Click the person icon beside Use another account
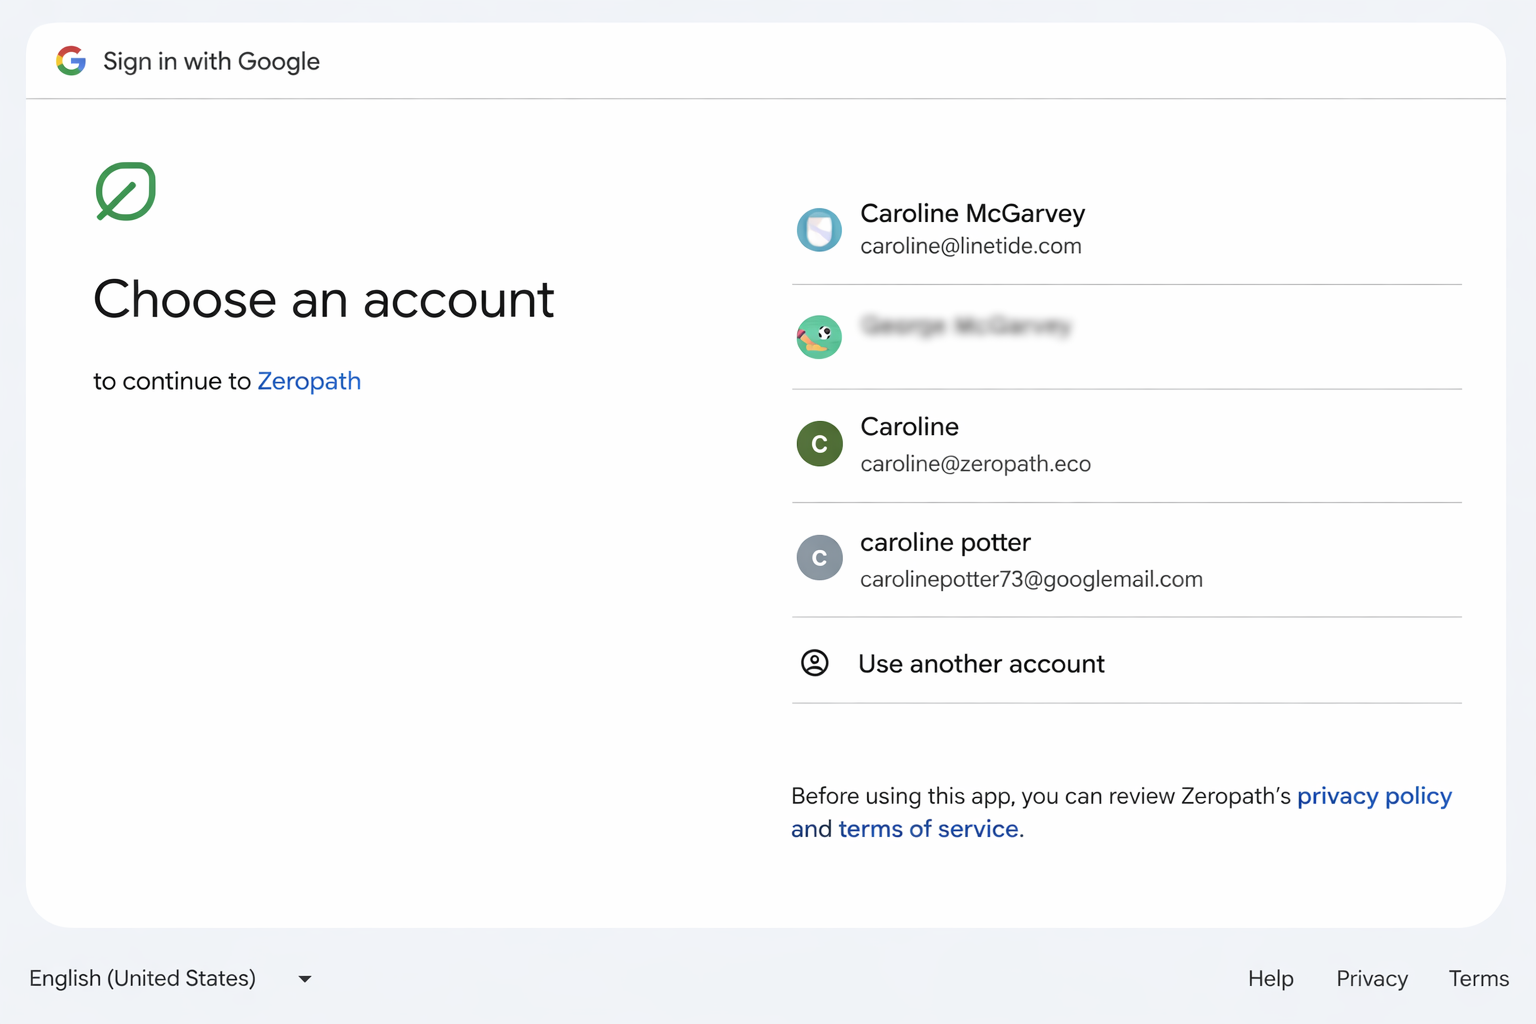 pyautogui.click(x=815, y=663)
